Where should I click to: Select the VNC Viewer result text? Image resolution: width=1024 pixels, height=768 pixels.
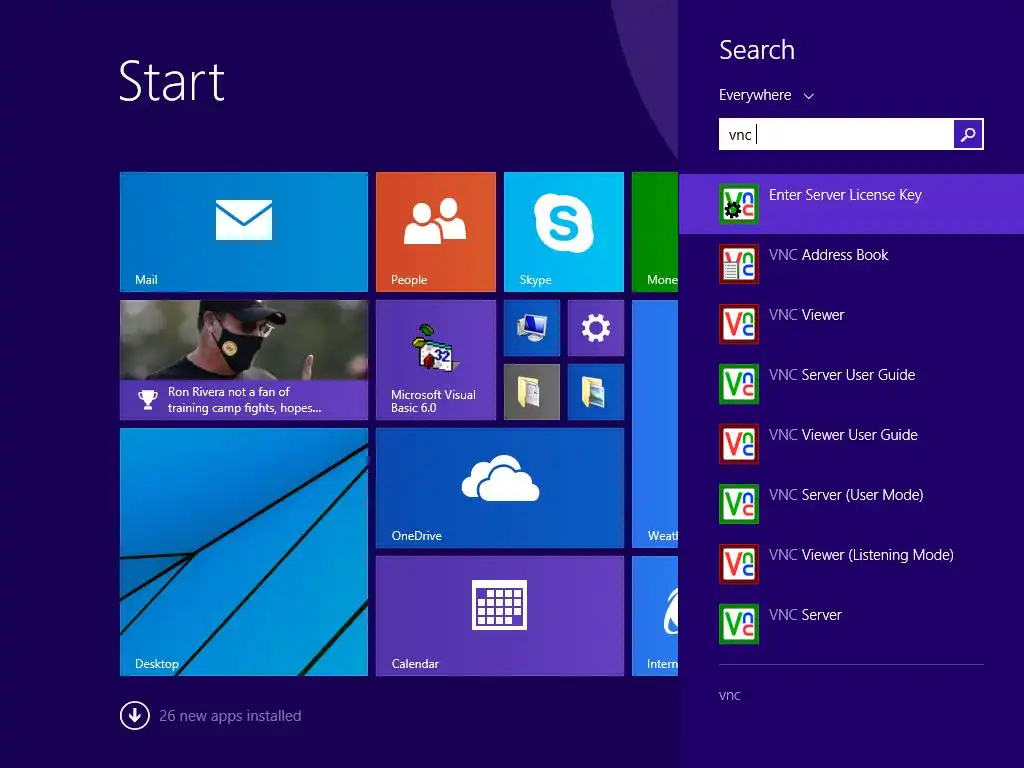807,315
